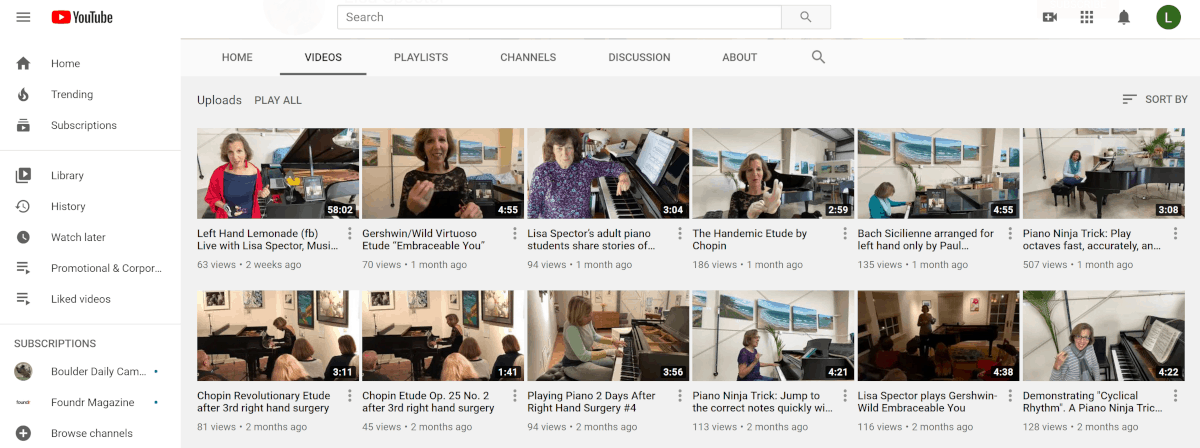Viewport: 1200px width, 448px height.
Task: Click the search magnifier button
Action: click(806, 17)
